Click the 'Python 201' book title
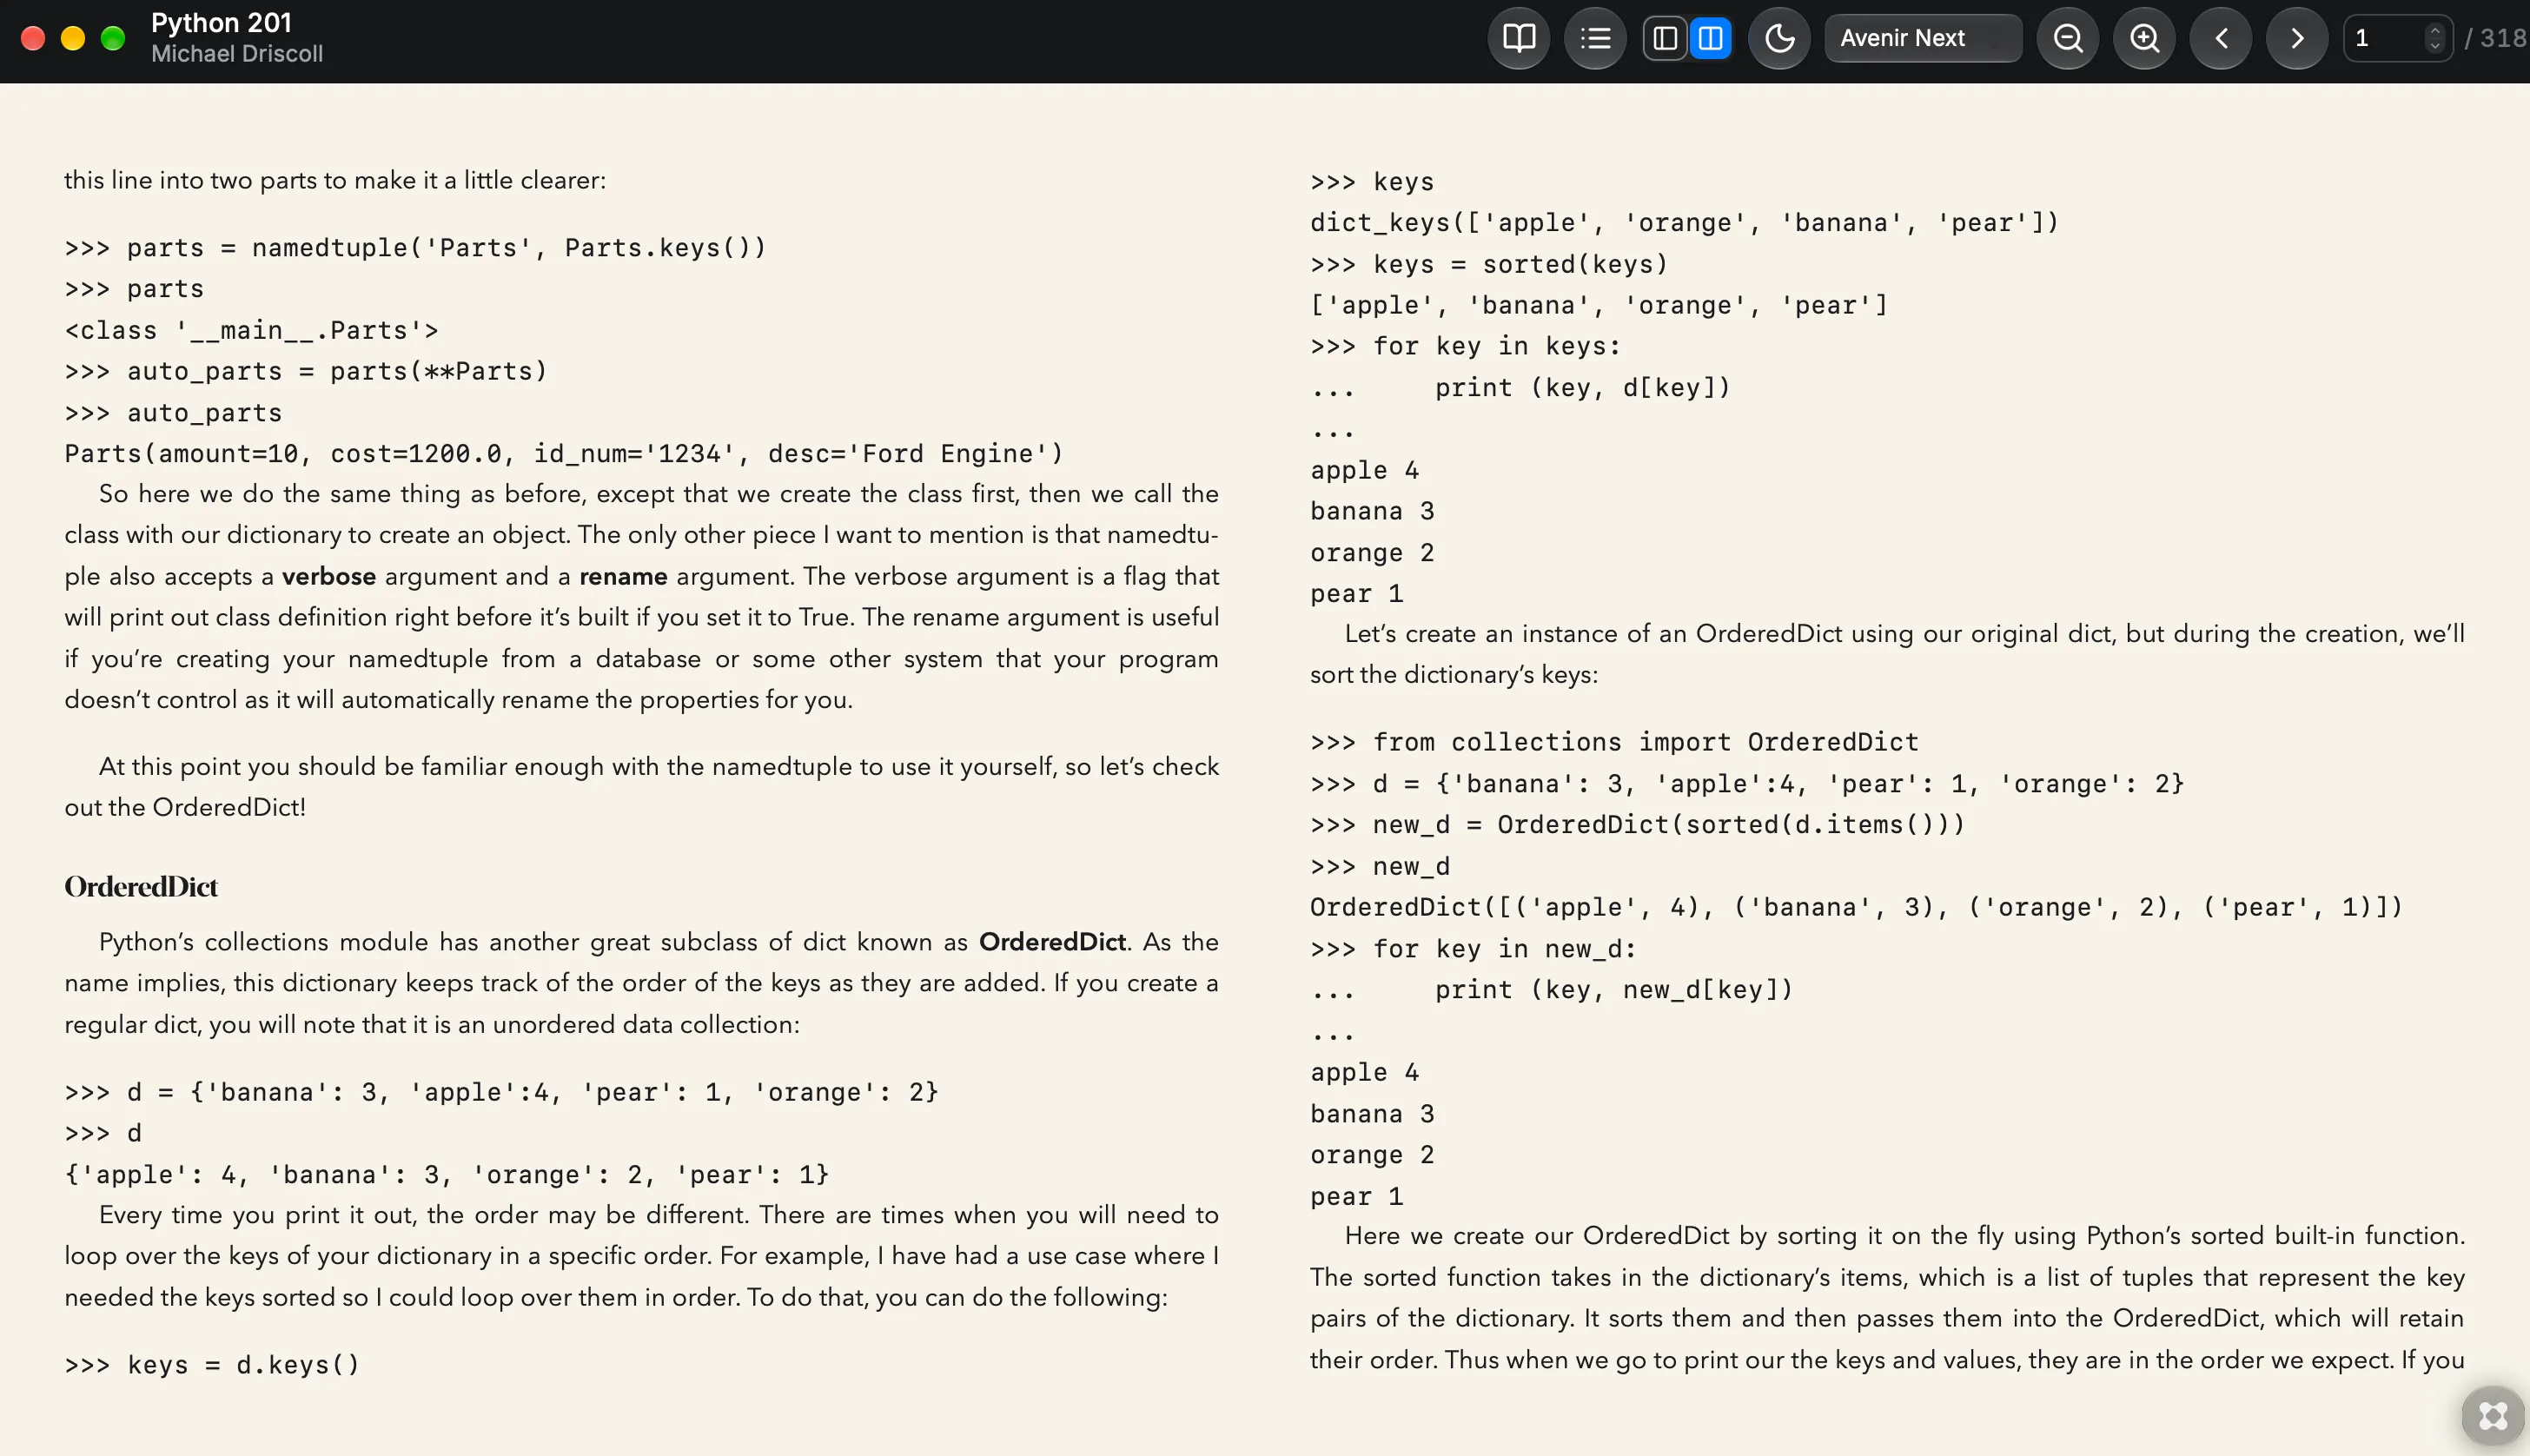The image size is (2530, 1456). 221,22
